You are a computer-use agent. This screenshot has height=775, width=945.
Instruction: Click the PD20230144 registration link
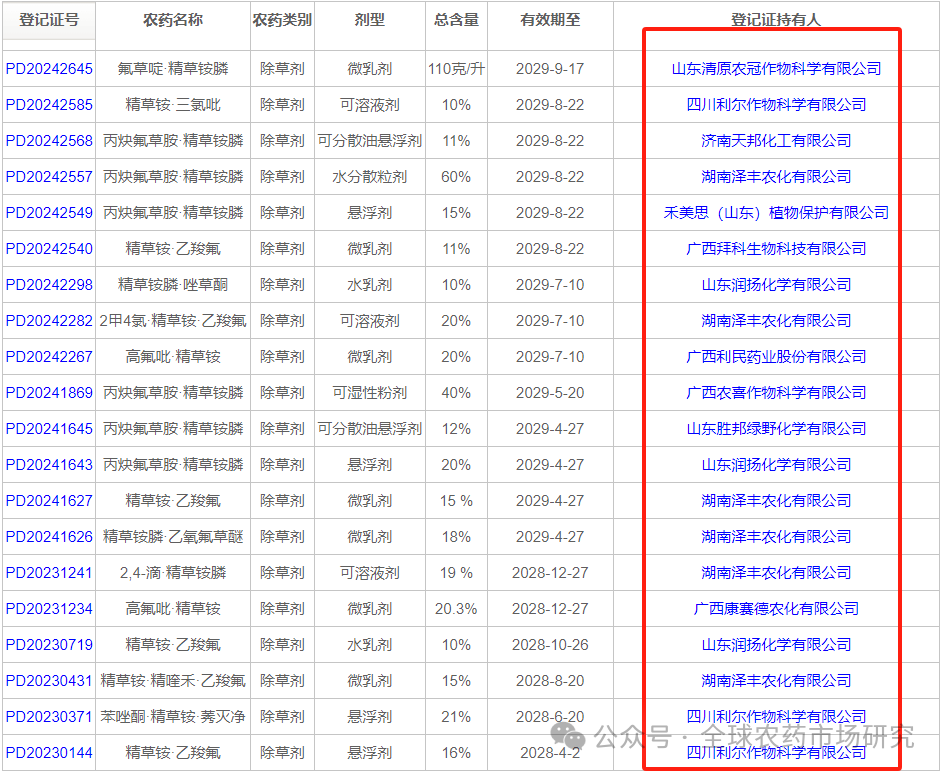pyautogui.click(x=49, y=753)
